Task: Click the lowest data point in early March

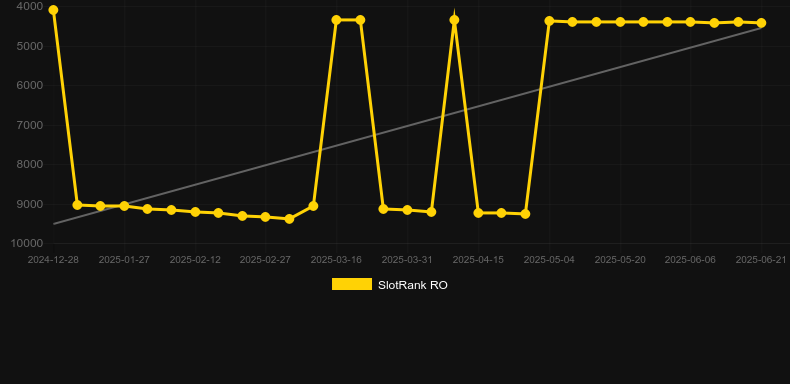Action: 289,219
